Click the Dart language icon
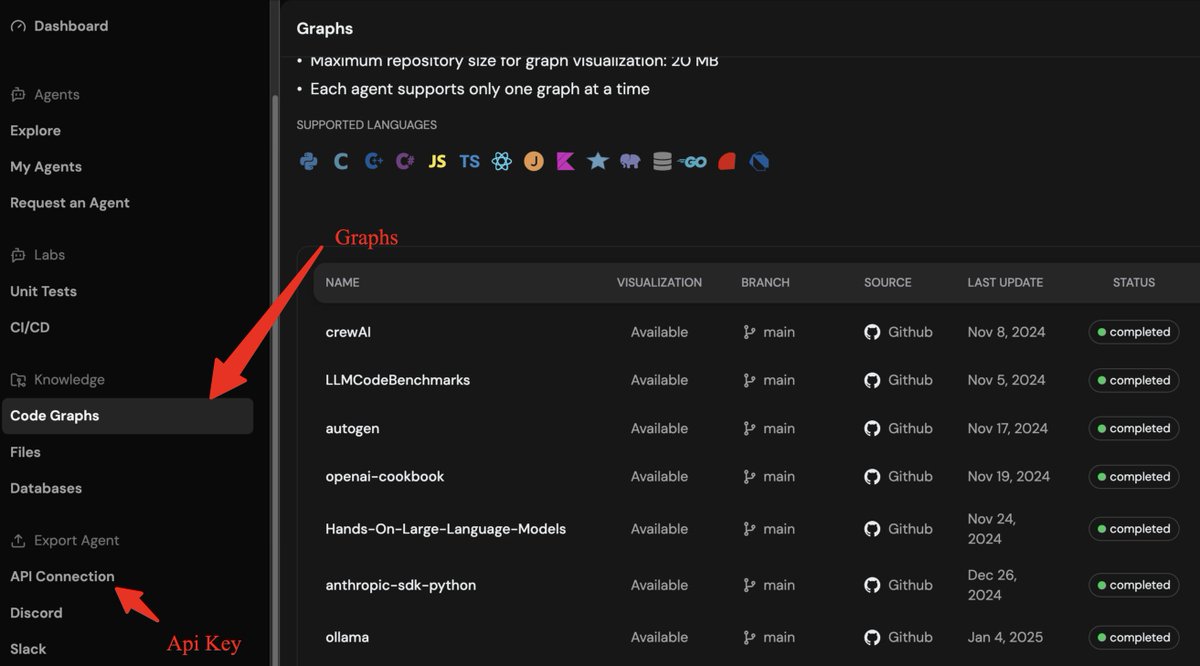Image resolution: width=1200 pixels, height=666 pixels. [759, 161]
